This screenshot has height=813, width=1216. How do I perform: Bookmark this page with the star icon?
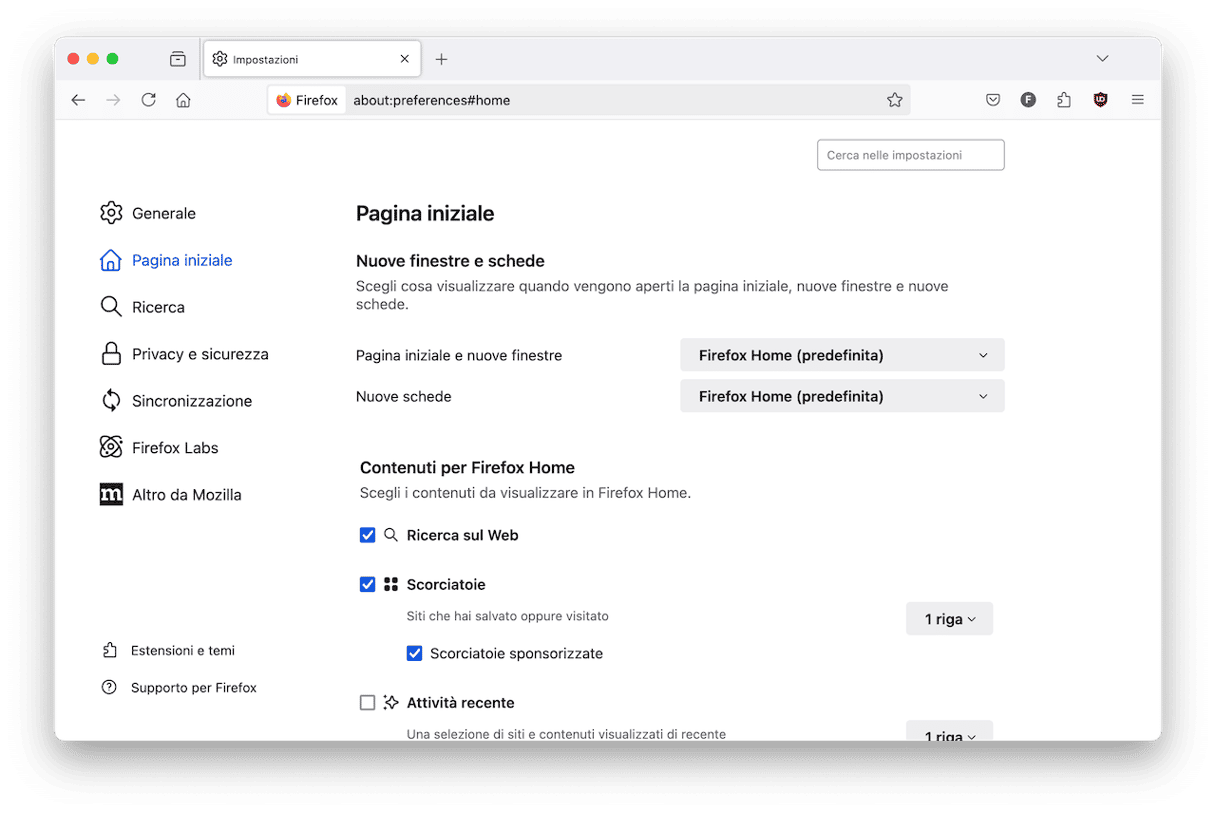click(x=895, y=100)
